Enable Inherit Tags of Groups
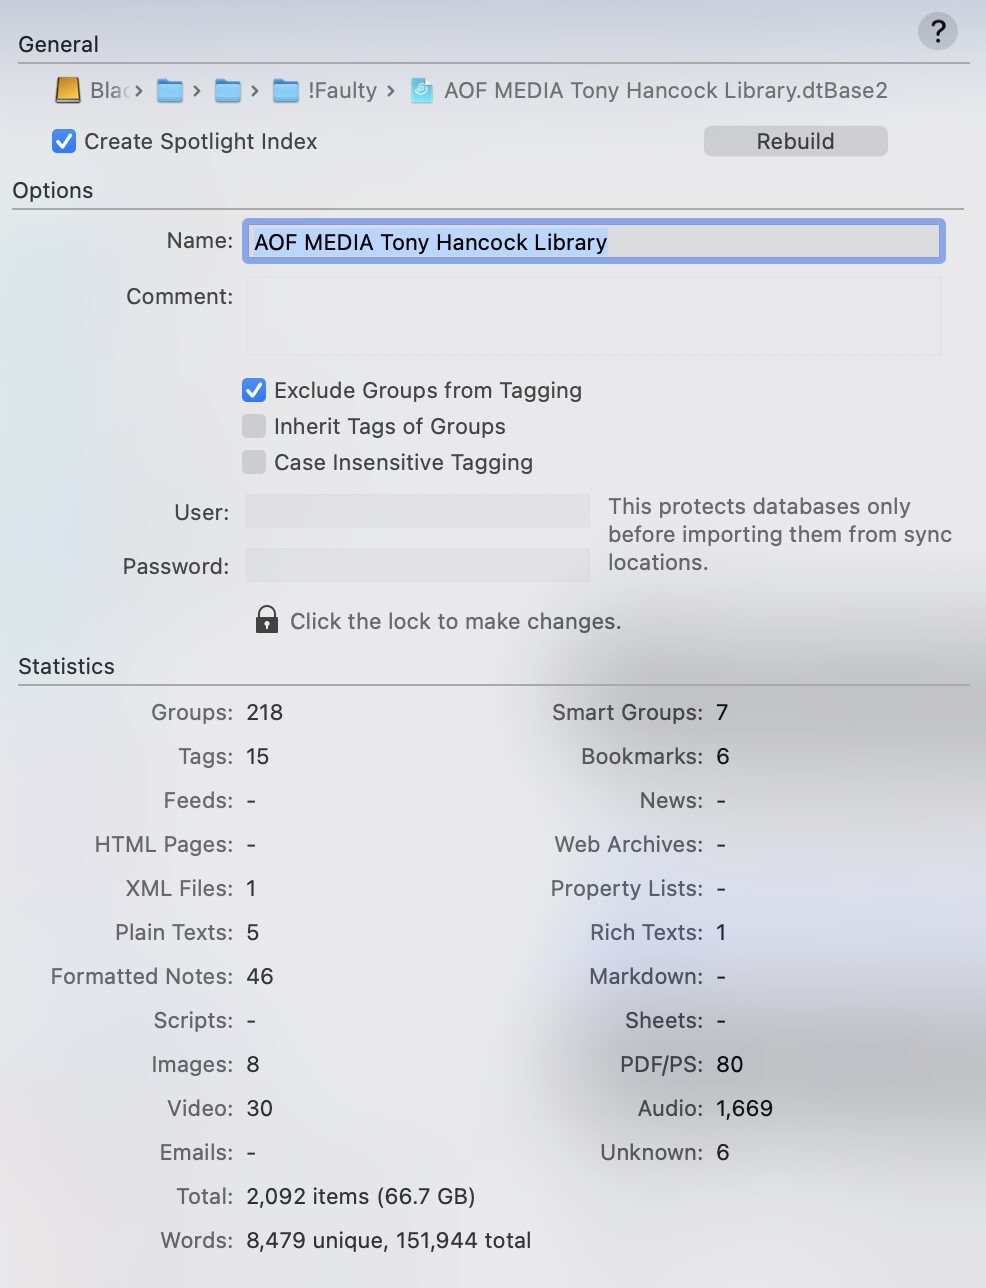This screenshot has height=1288, width=986. click(254, 426)
